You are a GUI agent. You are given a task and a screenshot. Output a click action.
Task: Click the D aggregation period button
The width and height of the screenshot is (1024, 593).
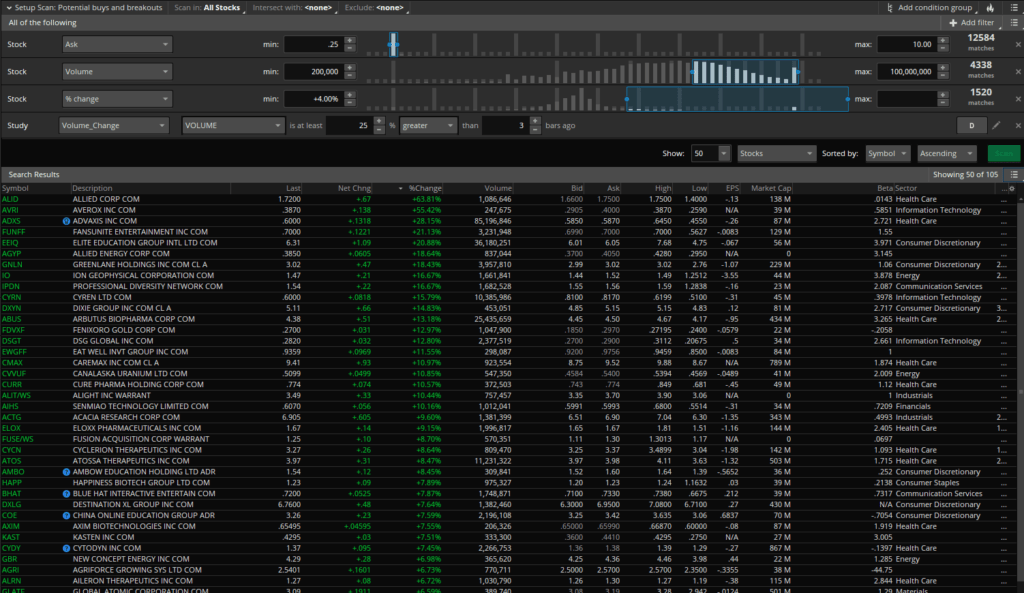[971, 125]
